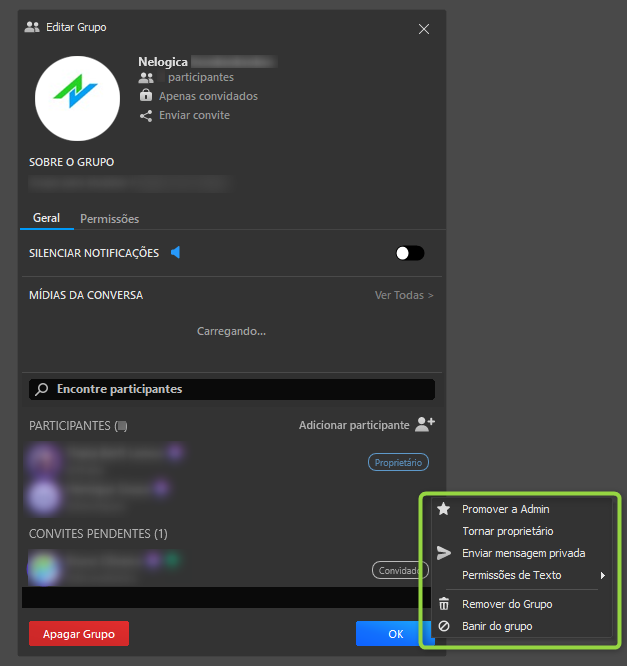Click the Proprietário badge
Viewport: 627px width, 666px height.
point(398,463)
